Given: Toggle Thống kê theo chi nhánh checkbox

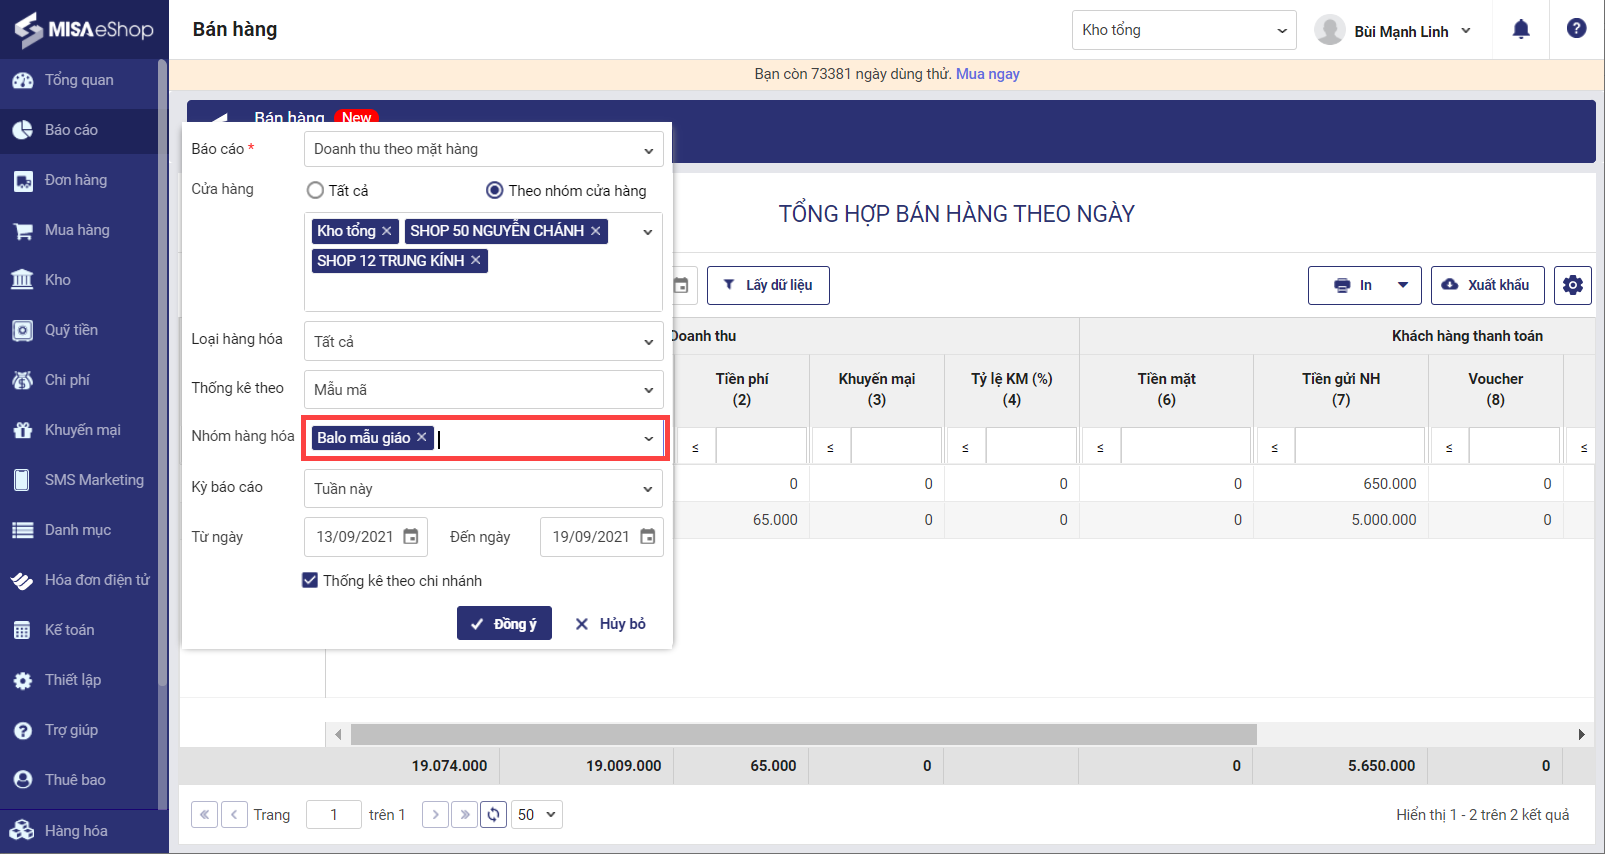Looking at the screenshot, I should [310, 580].
